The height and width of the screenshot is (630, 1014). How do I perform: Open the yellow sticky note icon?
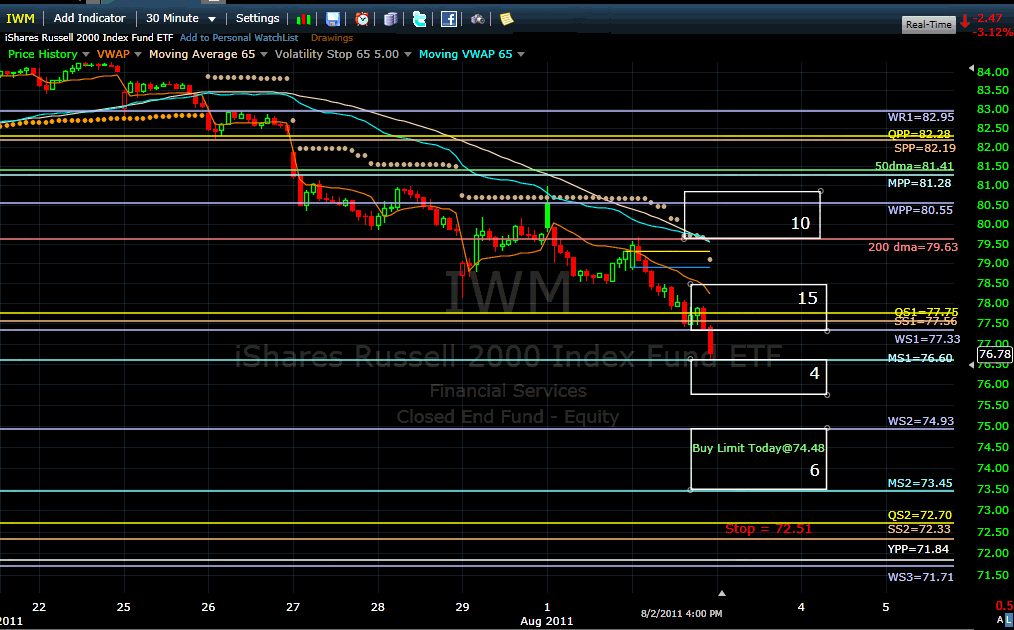tap(506, 19)
